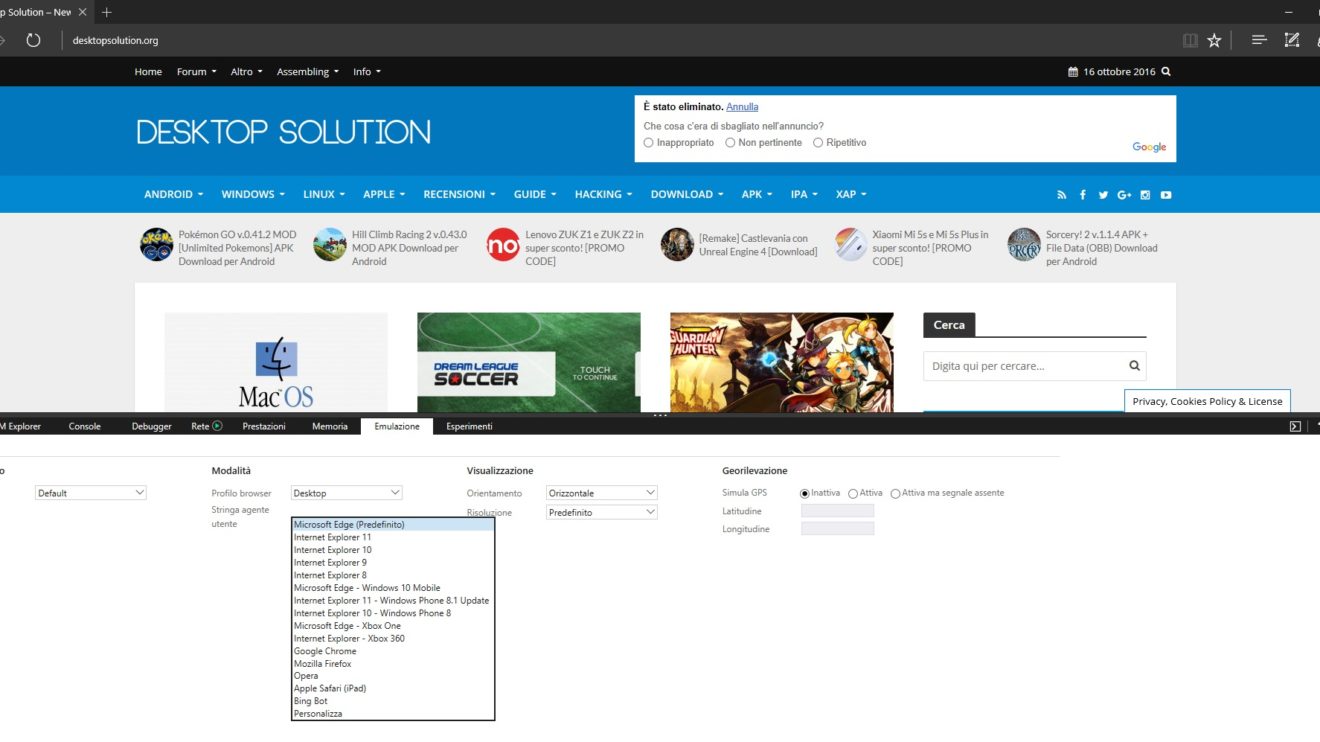1320x742 pixels.
Task: Click the Annulla link
Action: click(742, 107)
